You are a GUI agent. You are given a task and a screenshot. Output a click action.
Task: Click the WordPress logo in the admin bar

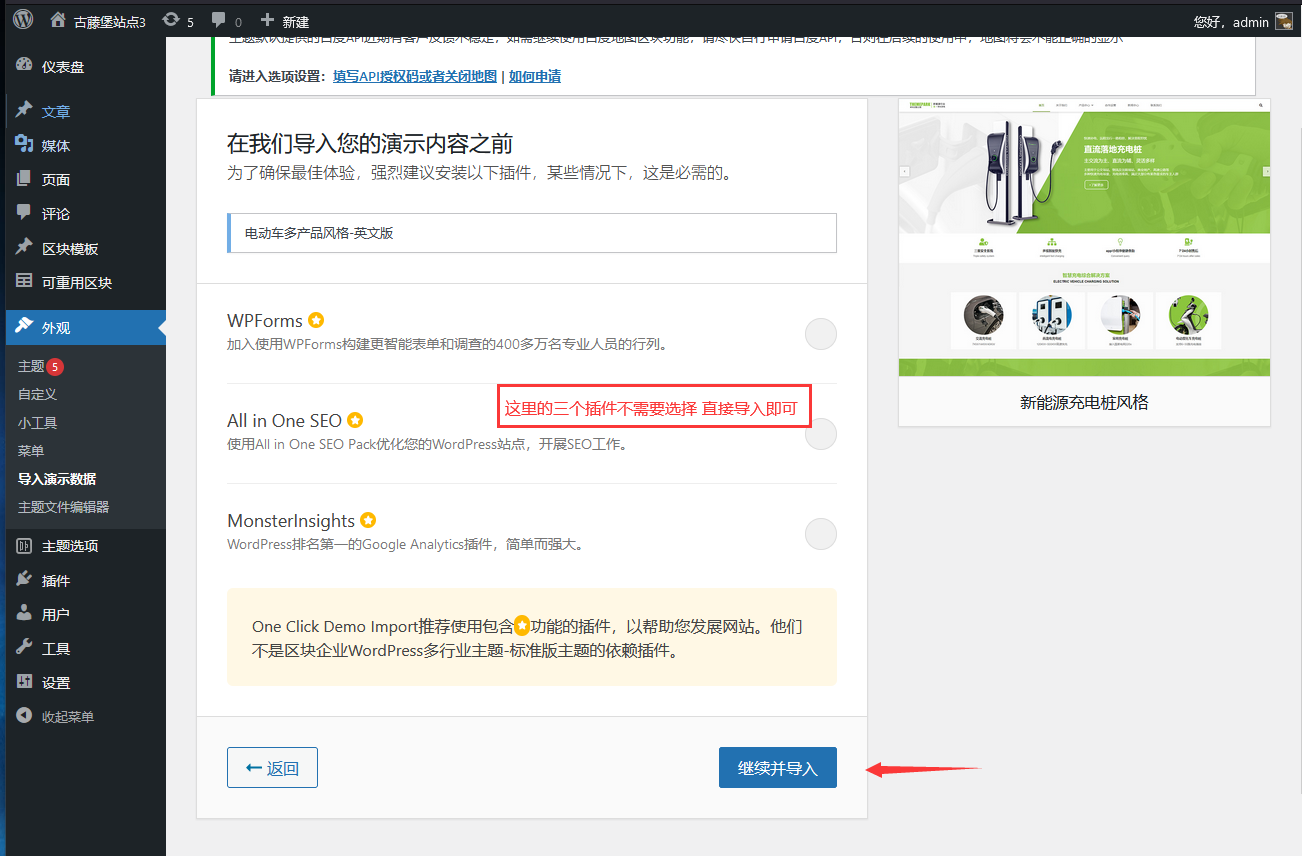22,20
